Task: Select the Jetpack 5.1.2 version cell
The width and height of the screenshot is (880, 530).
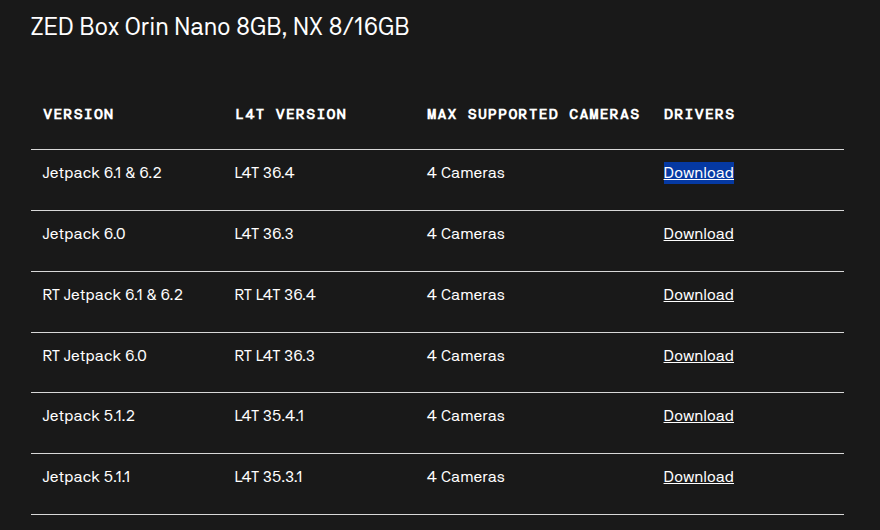Action: (88, 416)
